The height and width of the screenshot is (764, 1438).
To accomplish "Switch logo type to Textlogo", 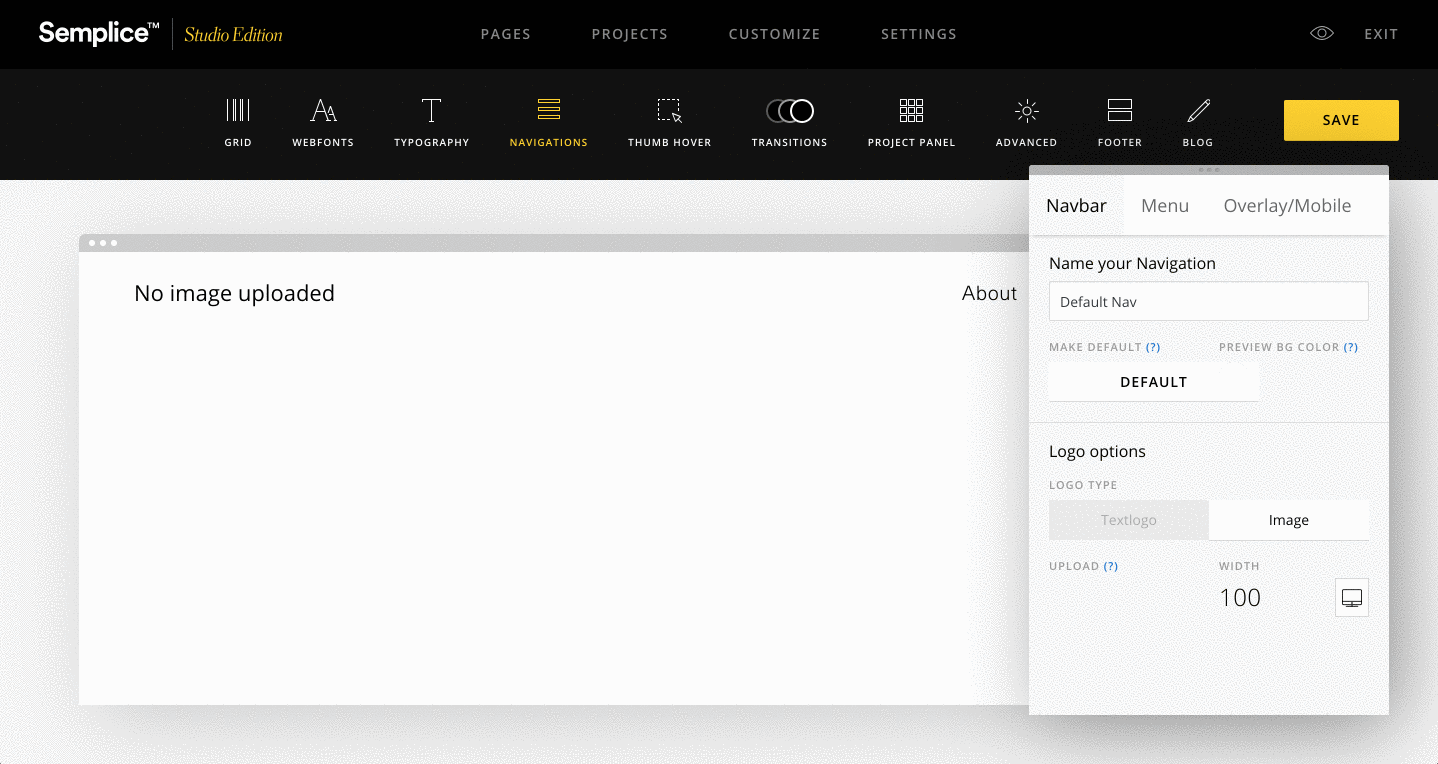I will 1128,520.
